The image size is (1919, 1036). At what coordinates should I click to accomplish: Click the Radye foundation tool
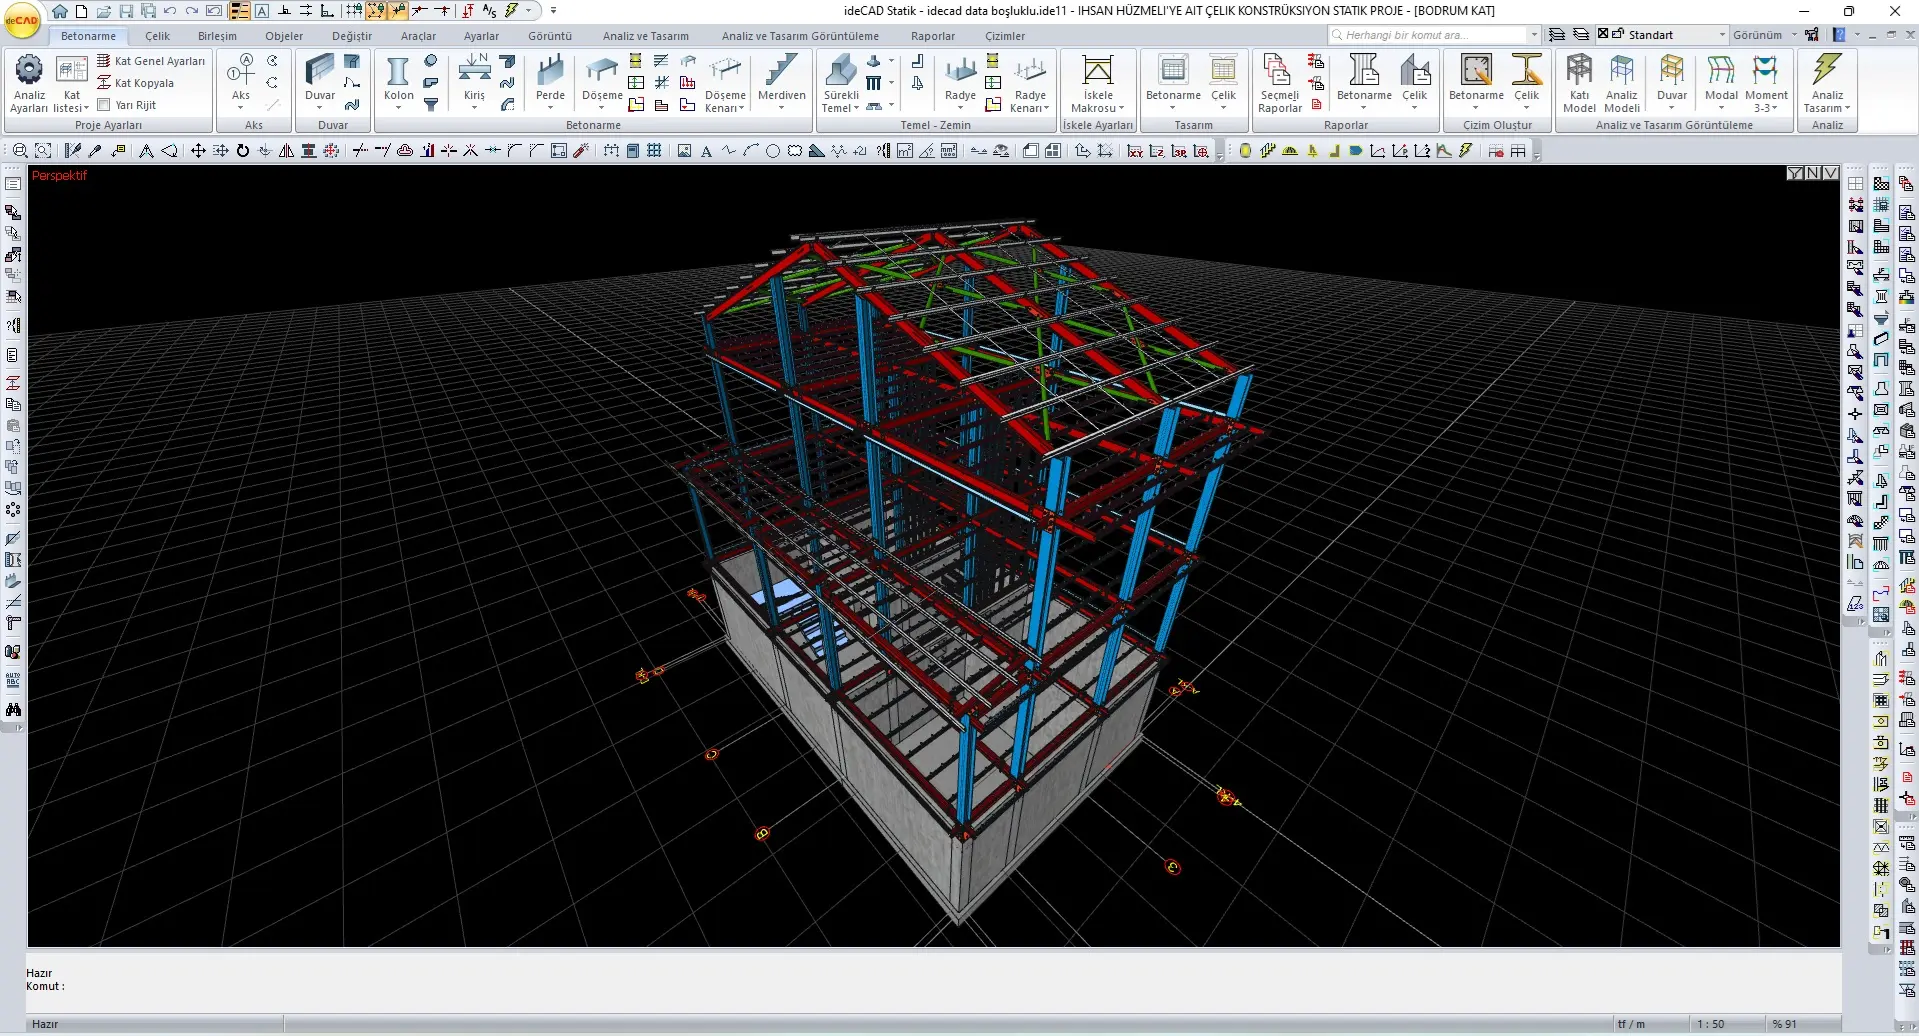tap(960, 81)
